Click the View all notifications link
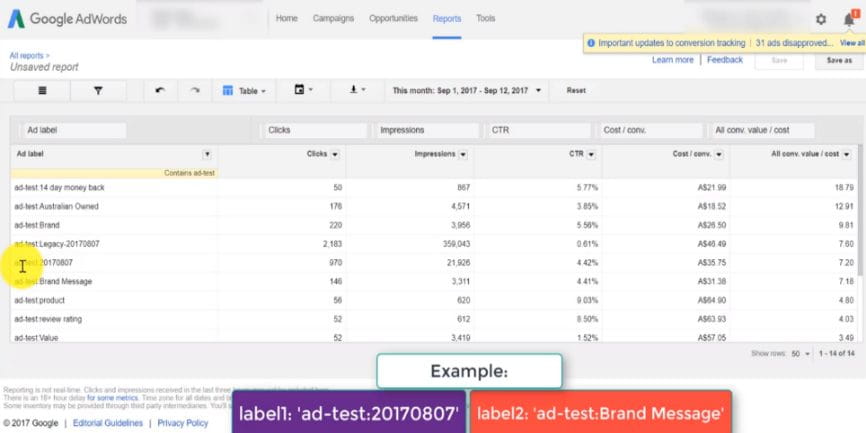Screen dimensions: 866x433 852,43
